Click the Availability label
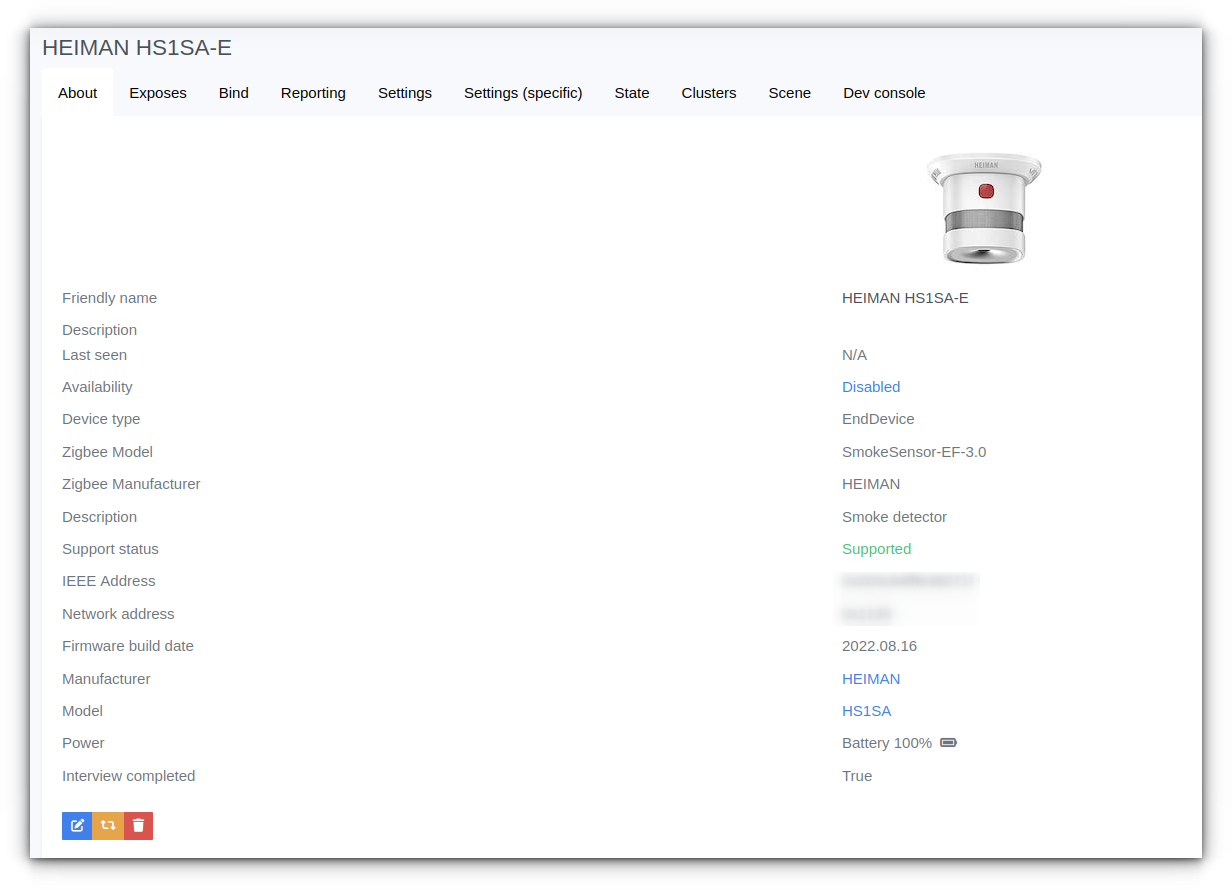This screenshot has height=890, width=1232. (x=97, y=387)
